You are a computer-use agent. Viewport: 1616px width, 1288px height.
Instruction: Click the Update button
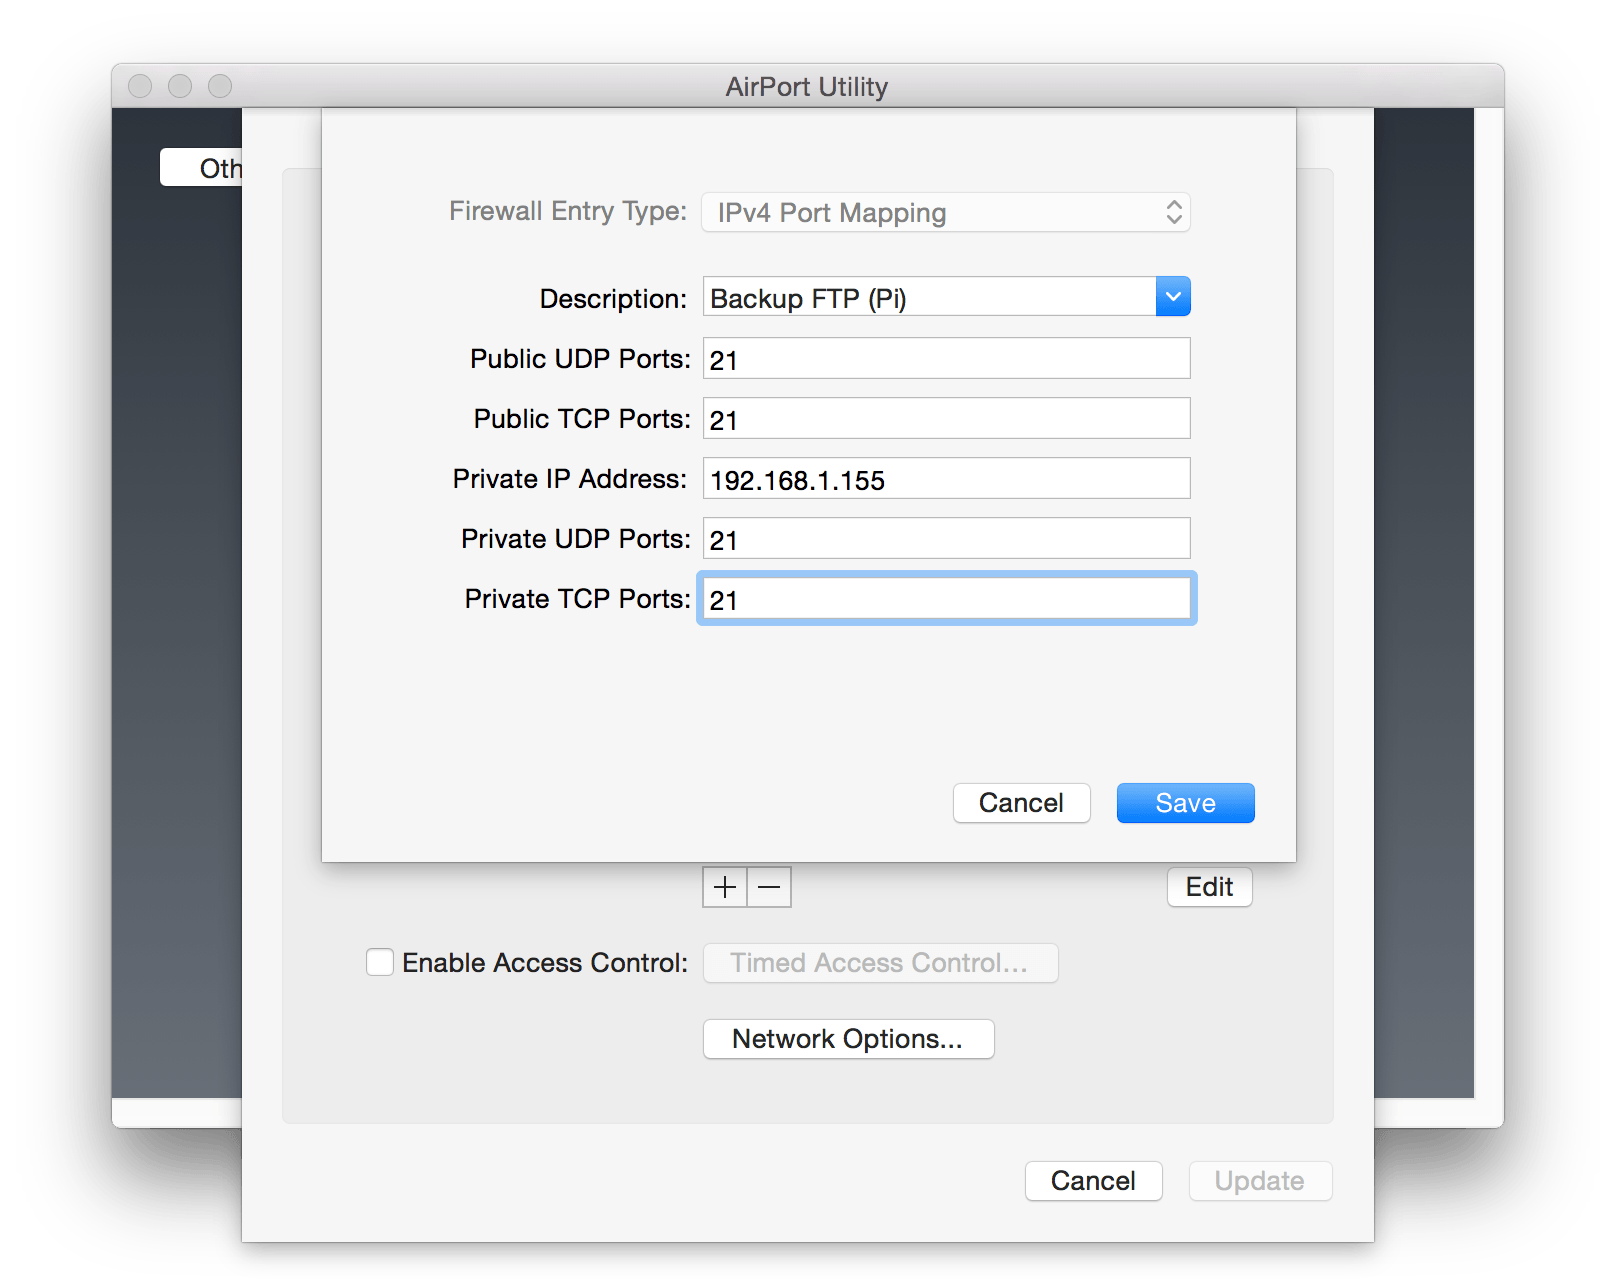coord(1260,1181)
